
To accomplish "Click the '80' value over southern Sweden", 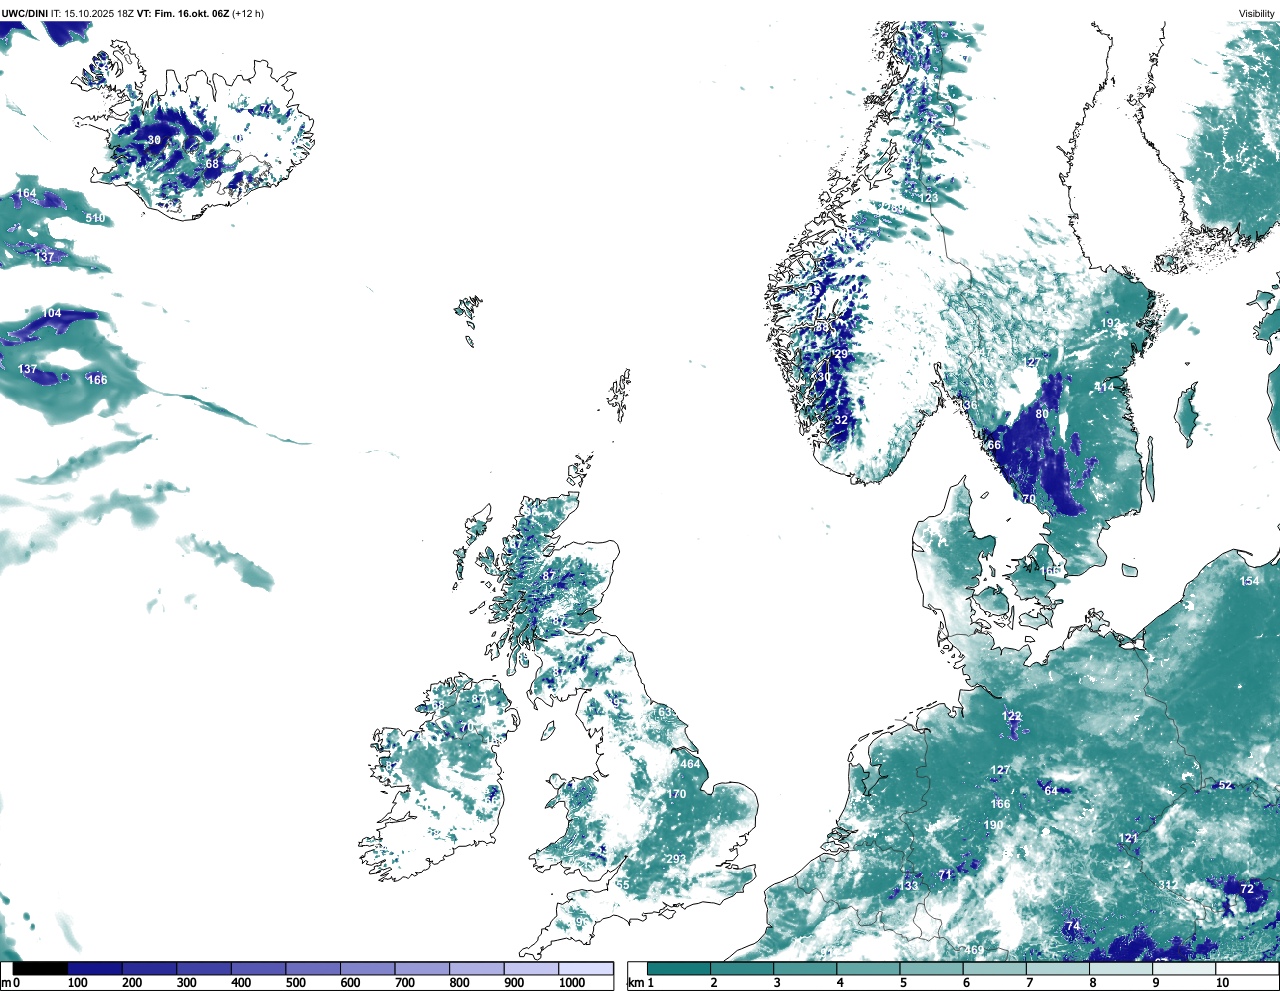I will point(1042,414).
